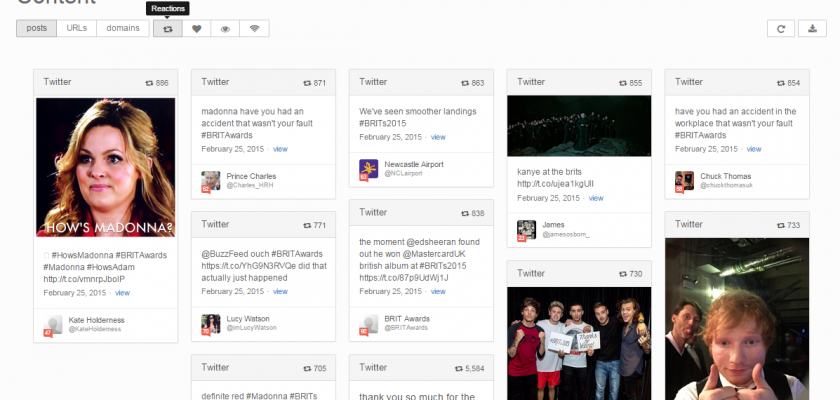The height and width of the screenshot is (400, 840).
Task: Open view link on Newcastle Airport post
Action: pos(438,136)
